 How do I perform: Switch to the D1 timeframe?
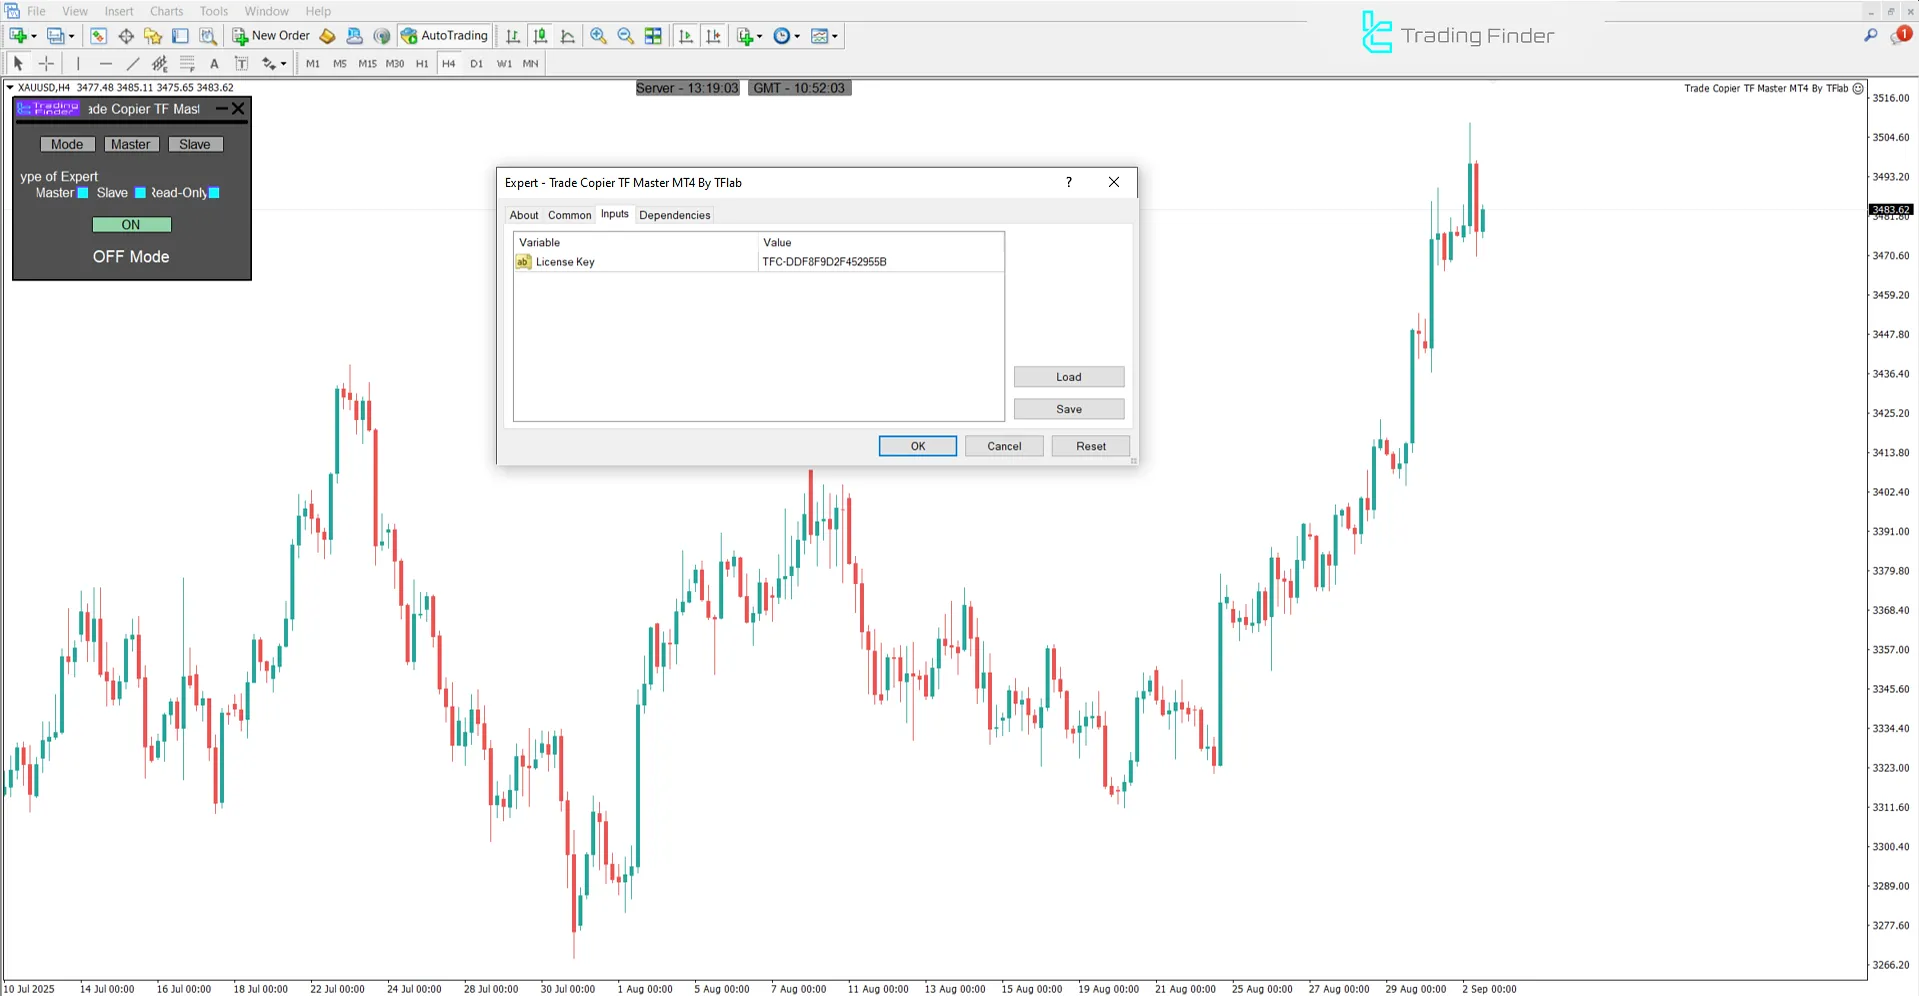(x=477, y=63)
